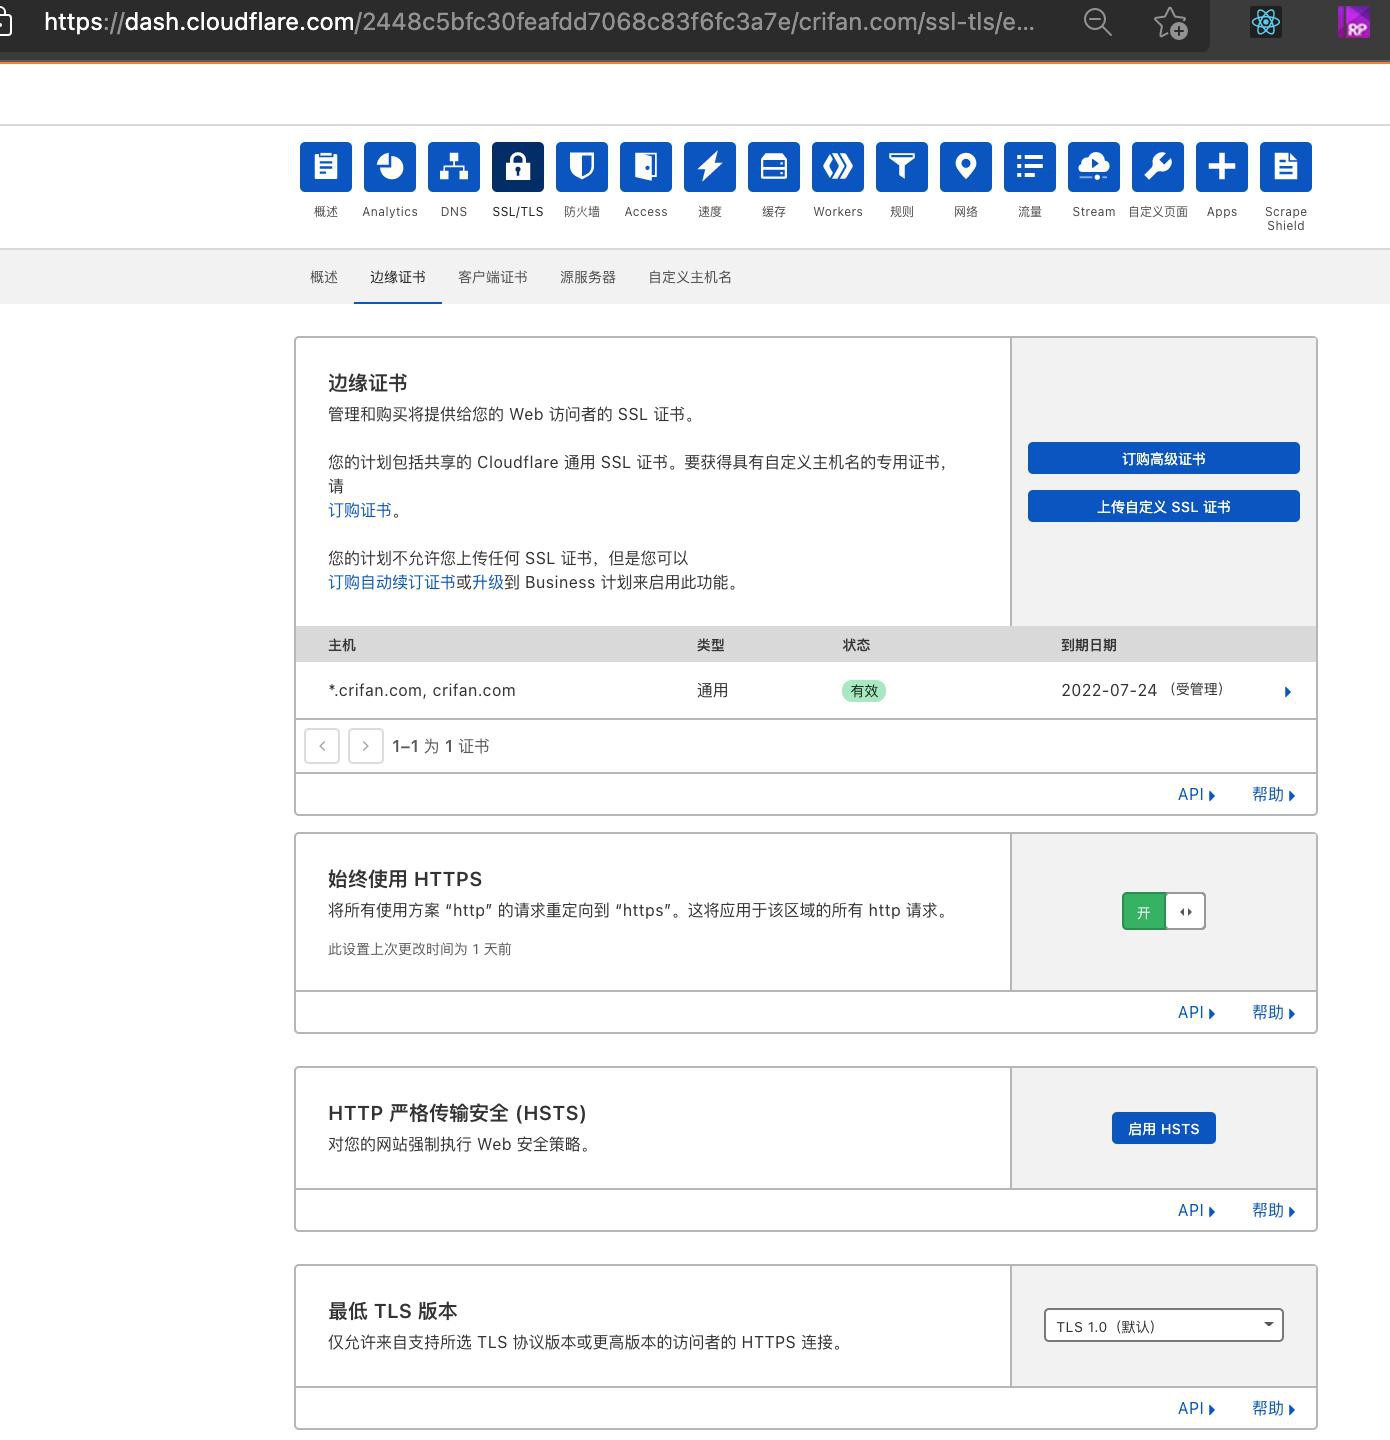Open the Workers icon
This screenshot has height=1440, width=1390.
click(838, 166)
